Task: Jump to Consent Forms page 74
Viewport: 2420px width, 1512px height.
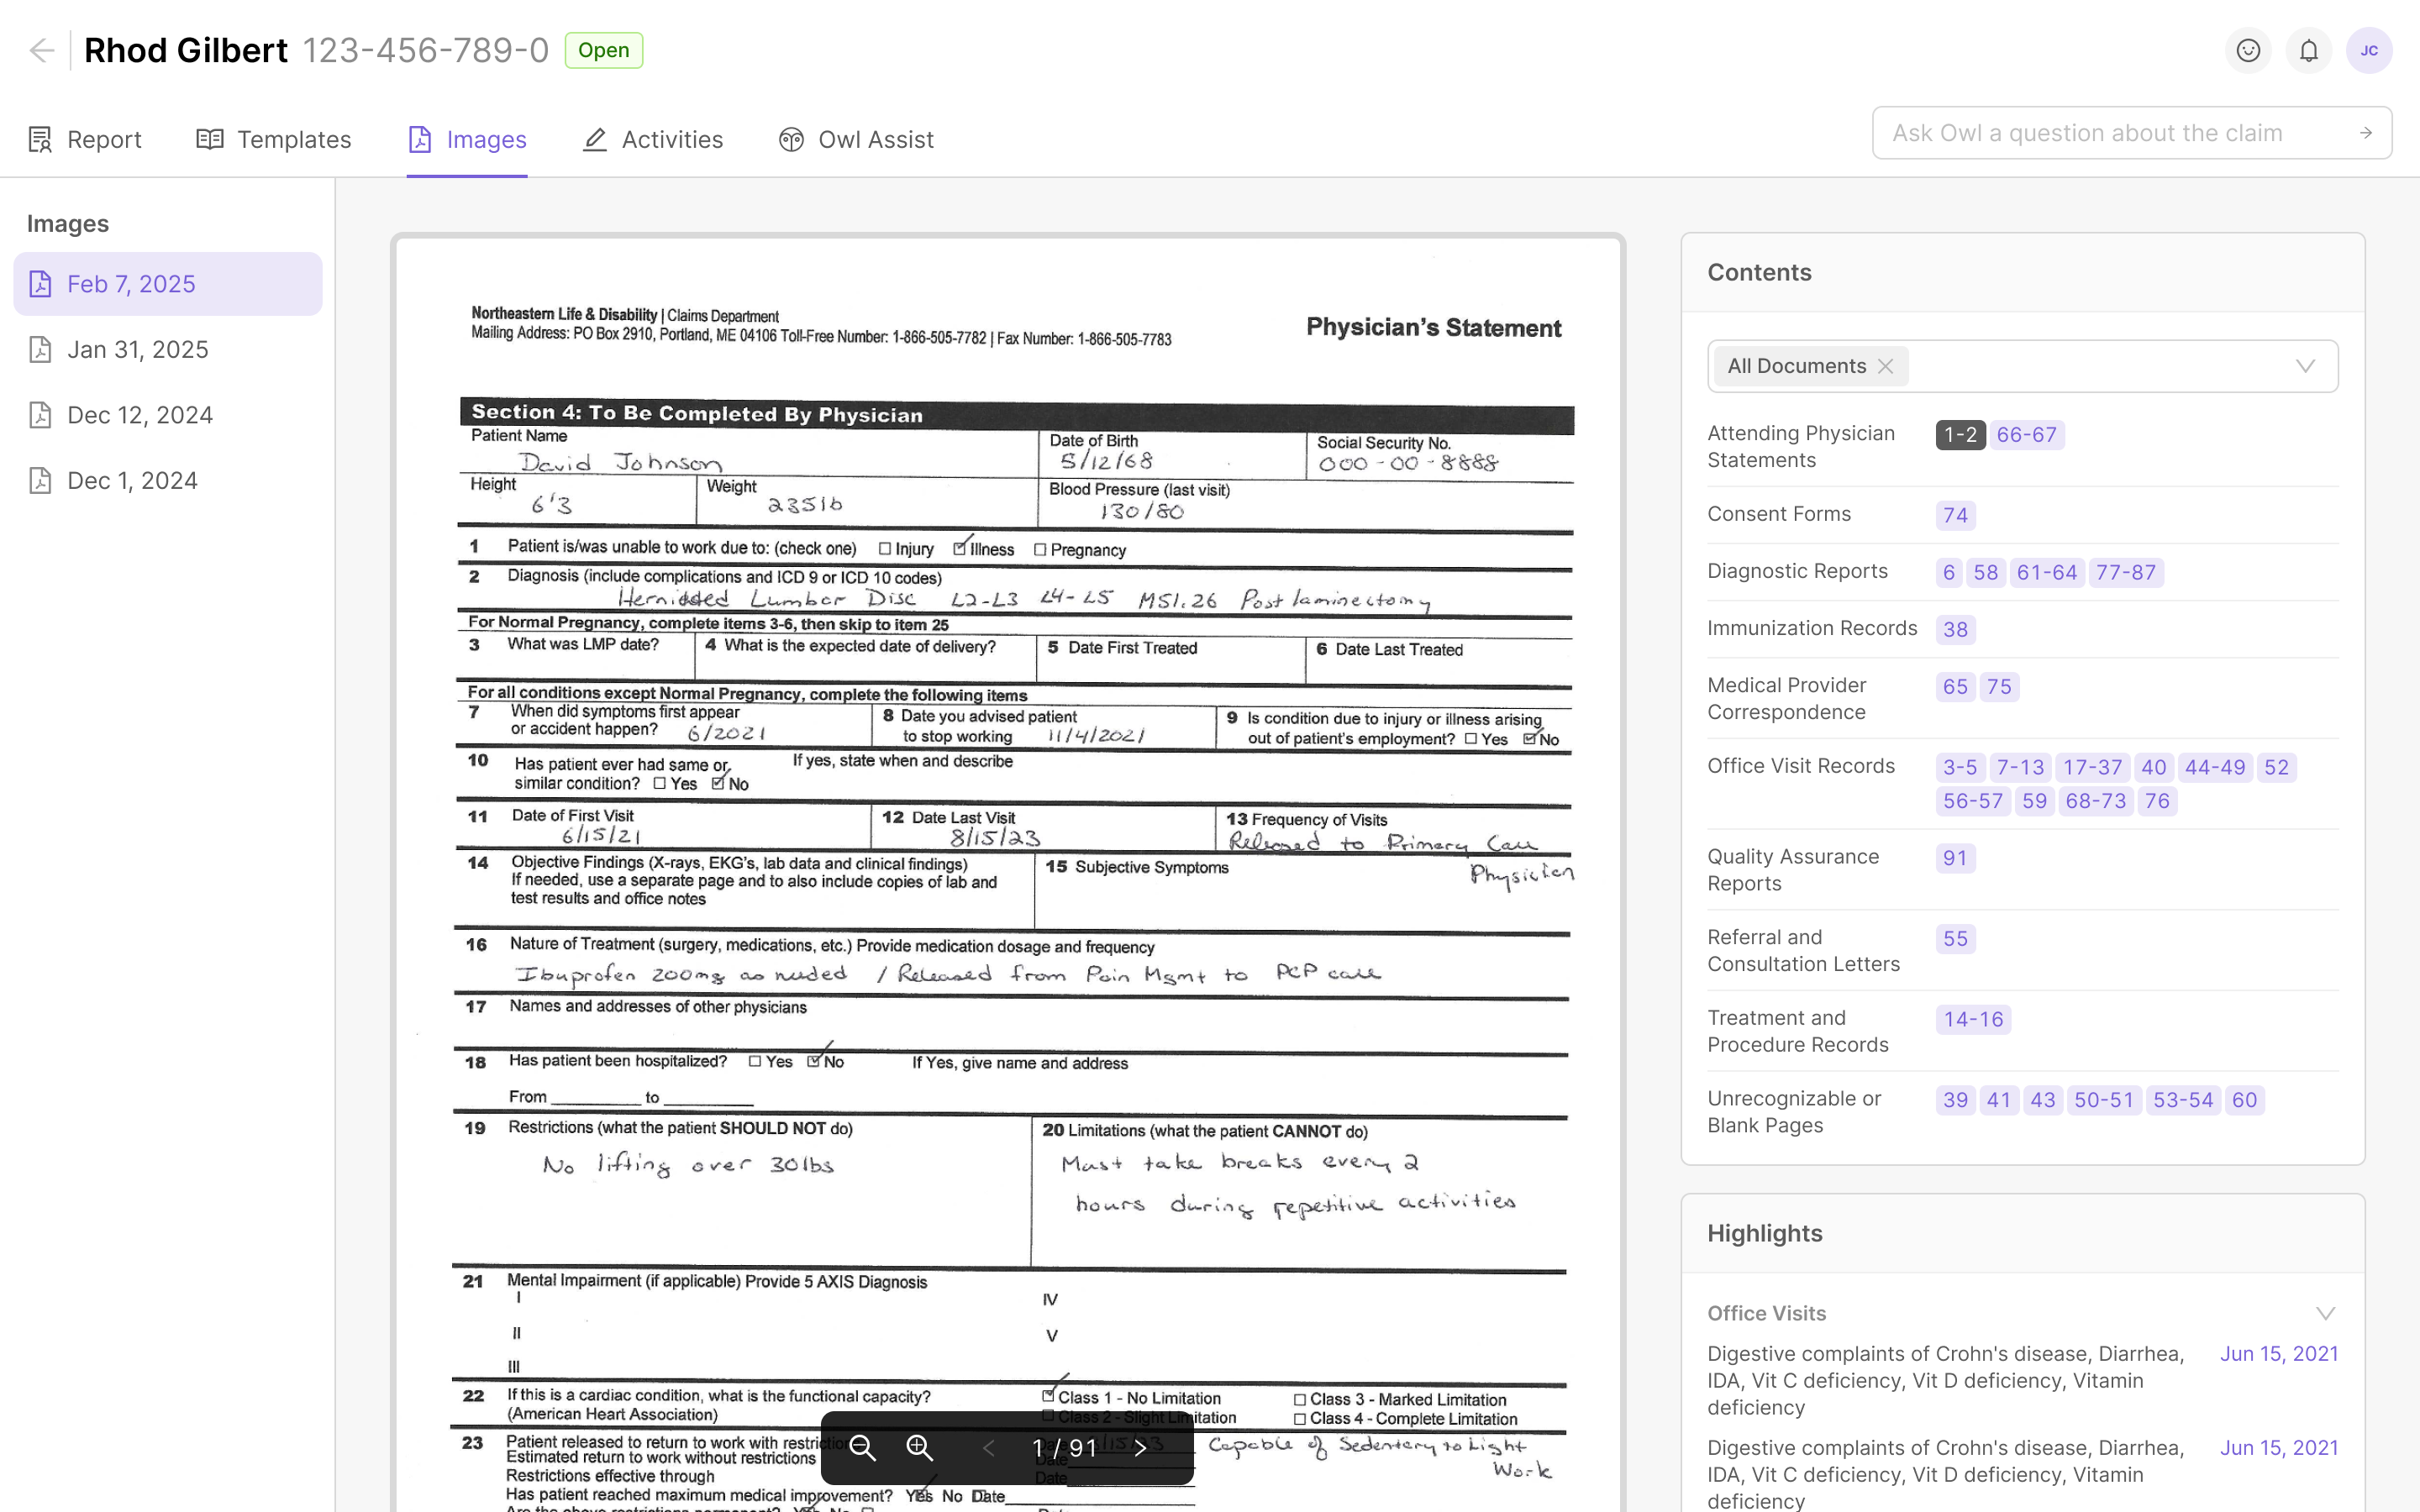Action: pyautogui.click(x=1955, y=516)
